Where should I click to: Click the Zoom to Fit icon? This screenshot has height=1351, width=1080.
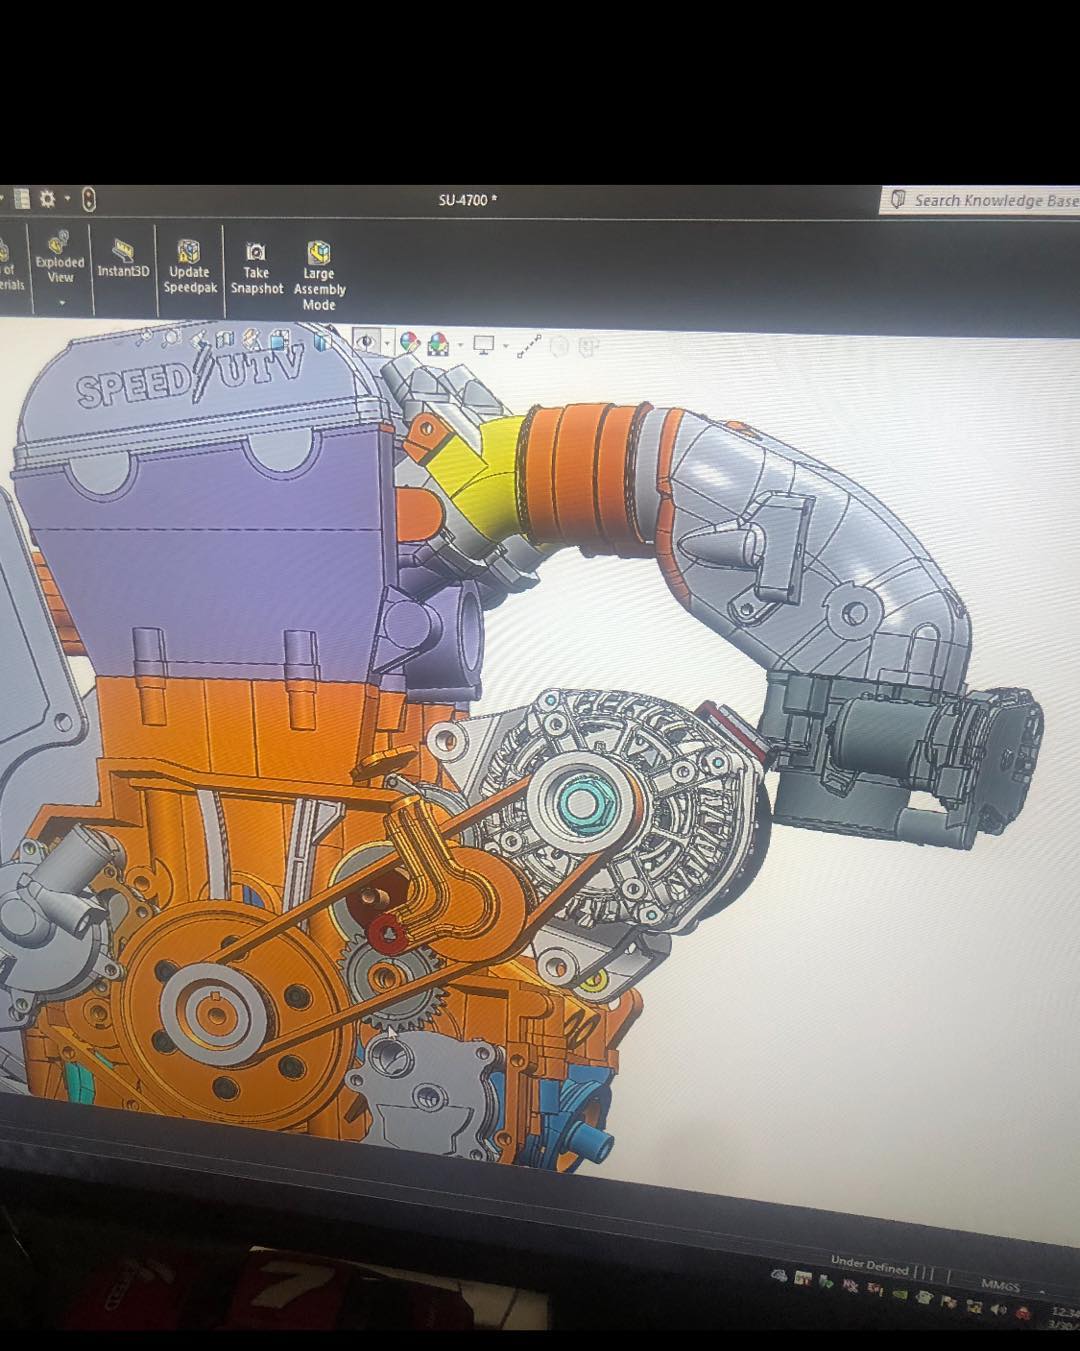click(146, 337)
